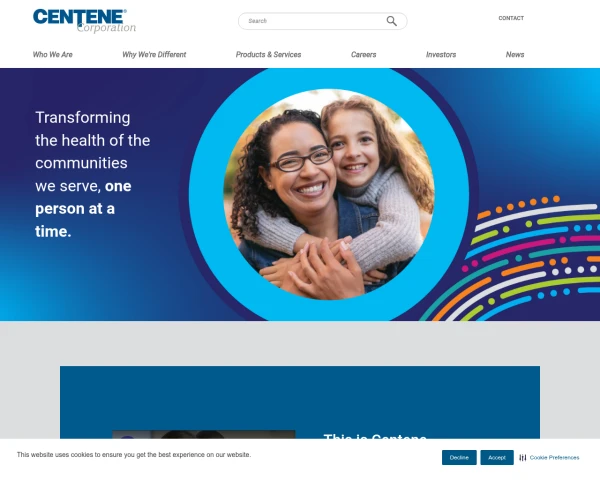Open the Who We Are menu

(53, 55)
